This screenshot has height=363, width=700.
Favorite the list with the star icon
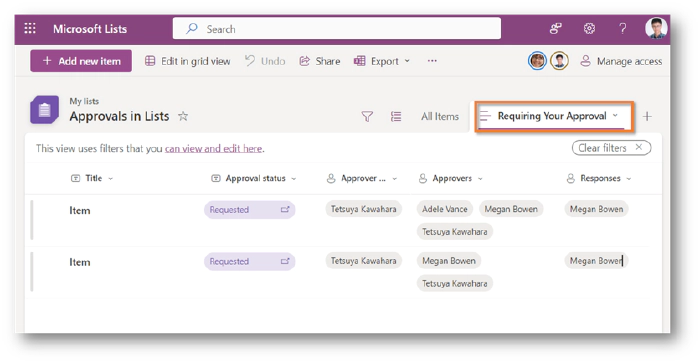point(183,117)
